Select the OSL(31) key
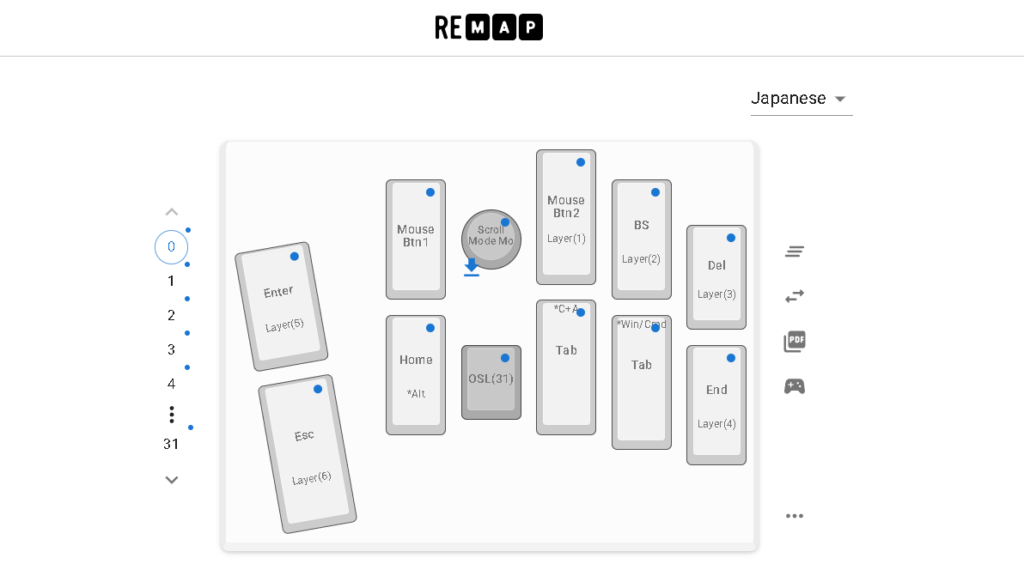The image size is (1024, 582). pos(490,381)
